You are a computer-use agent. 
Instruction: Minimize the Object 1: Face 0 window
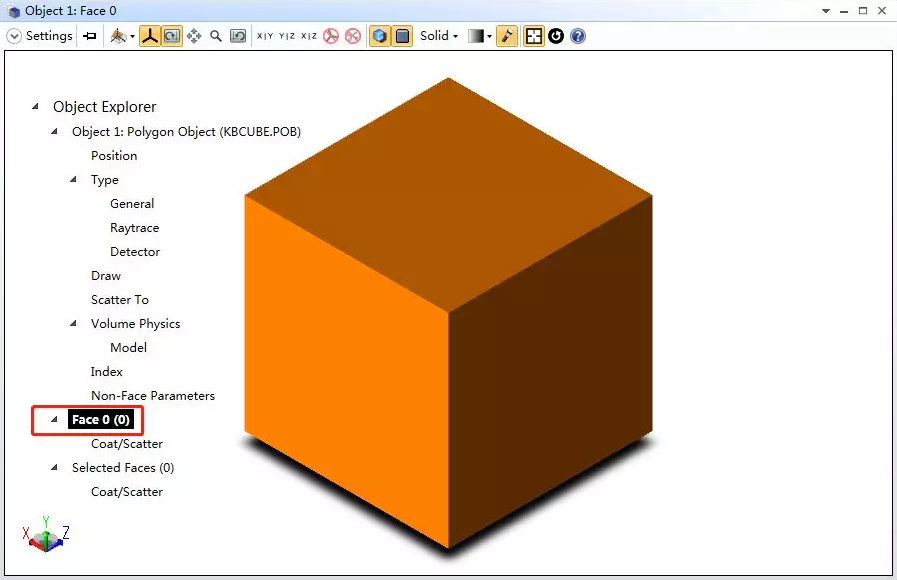[844, 11]
